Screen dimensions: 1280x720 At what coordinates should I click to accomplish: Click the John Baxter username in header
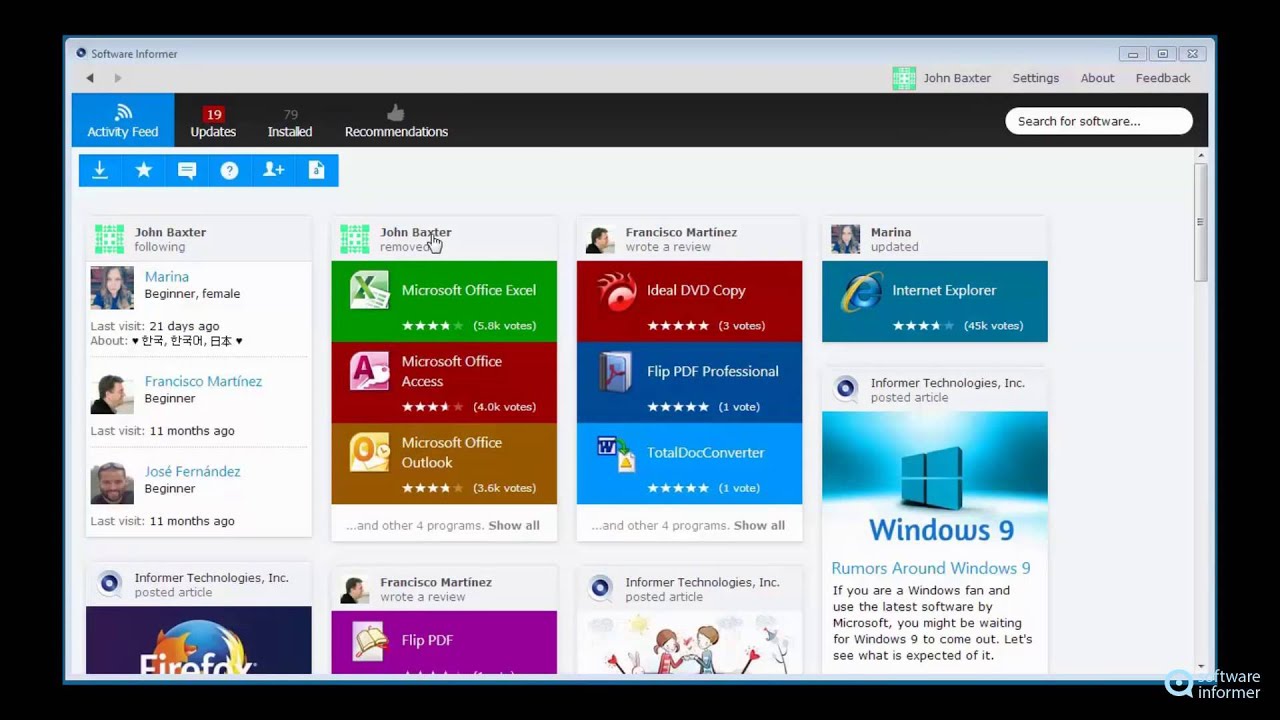pos(957,78)
